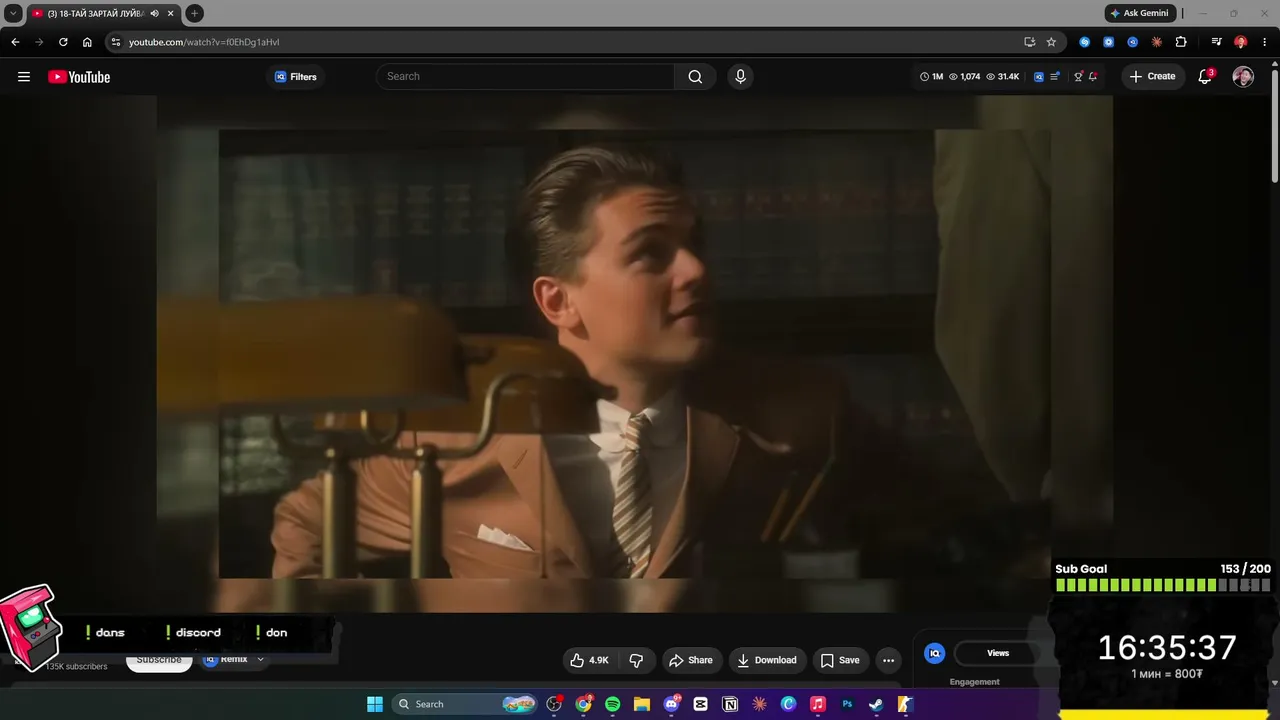
Task: Go to the YouTube home logo
Action: click(x=79, y=77)
